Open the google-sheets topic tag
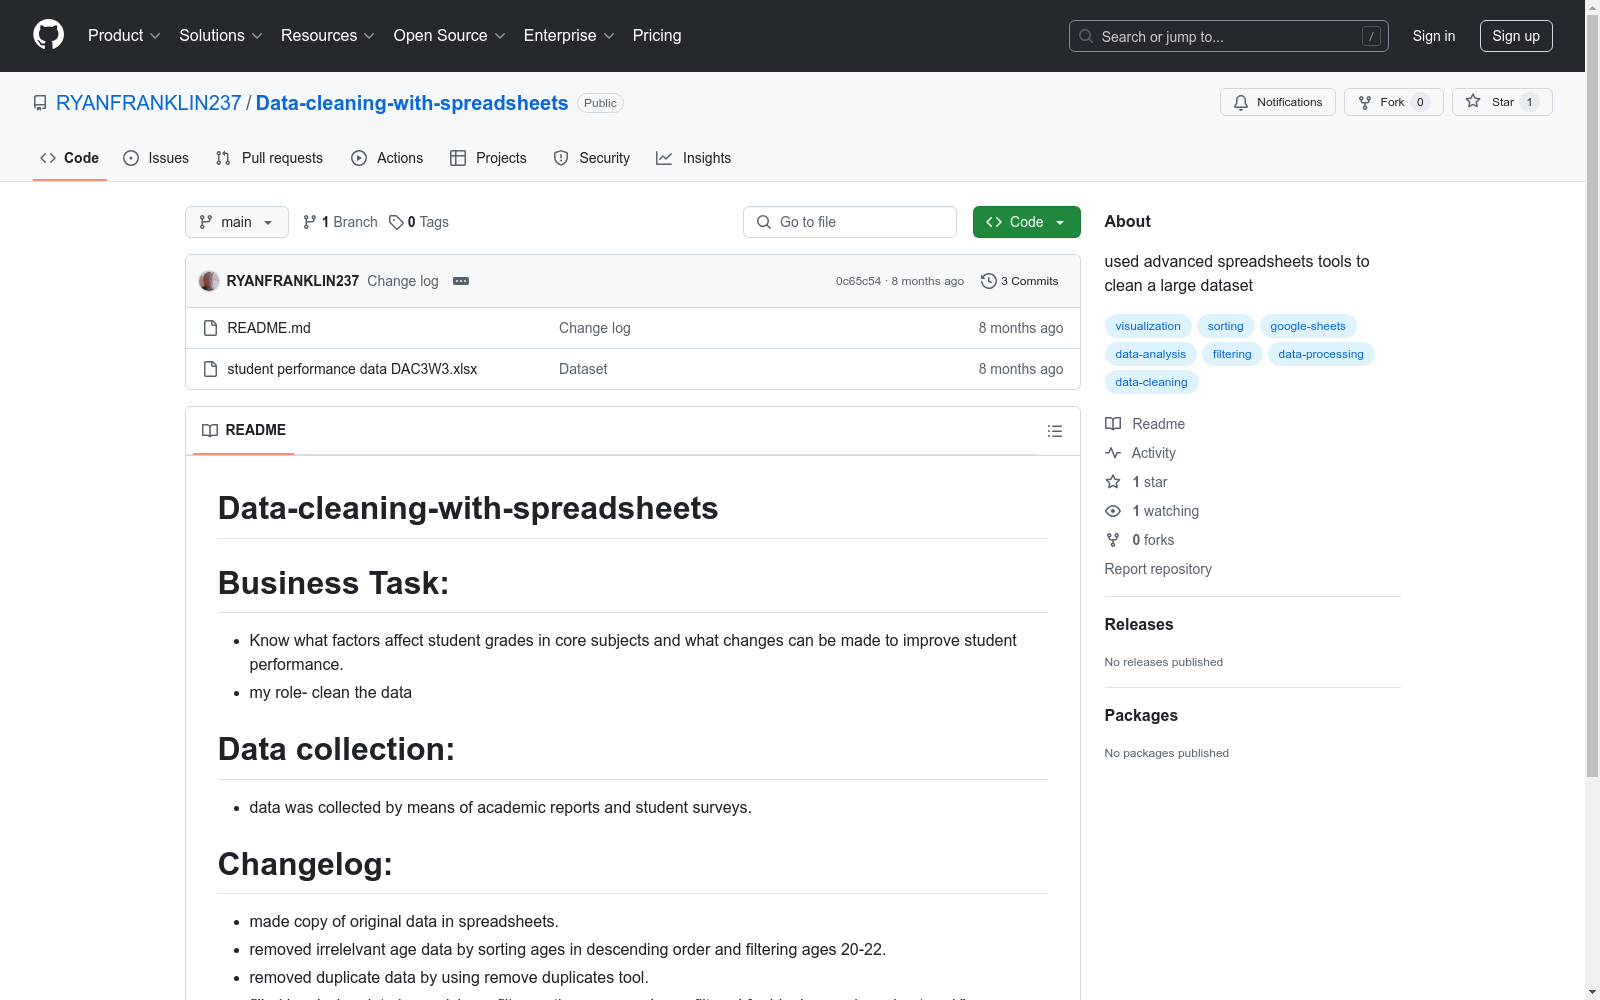This screenshot has width=1600, height=1000. click(x=1308, y=326)
